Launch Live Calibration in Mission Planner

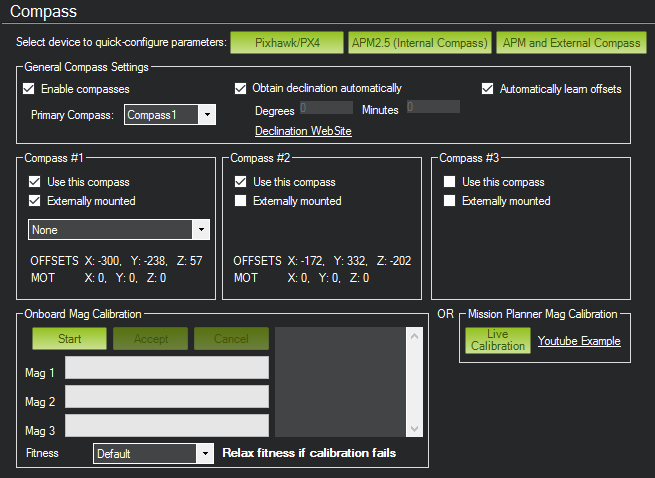click(x=498, y=340)
